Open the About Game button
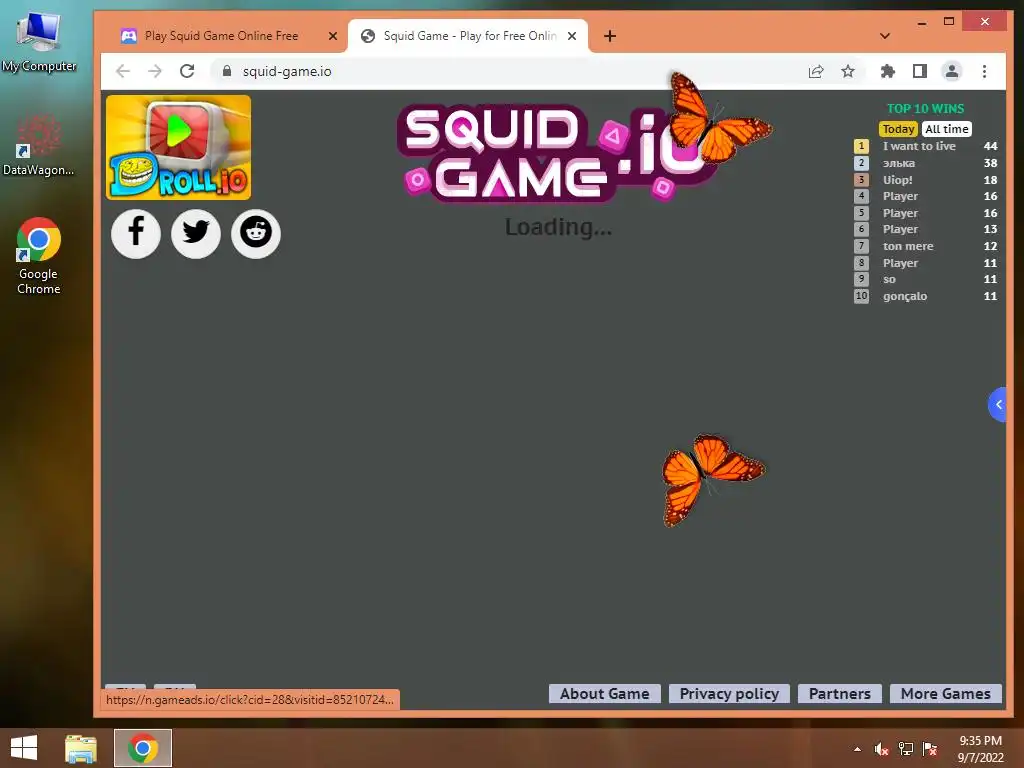This screenshot has height=768, width=1024. click(605, 694)
